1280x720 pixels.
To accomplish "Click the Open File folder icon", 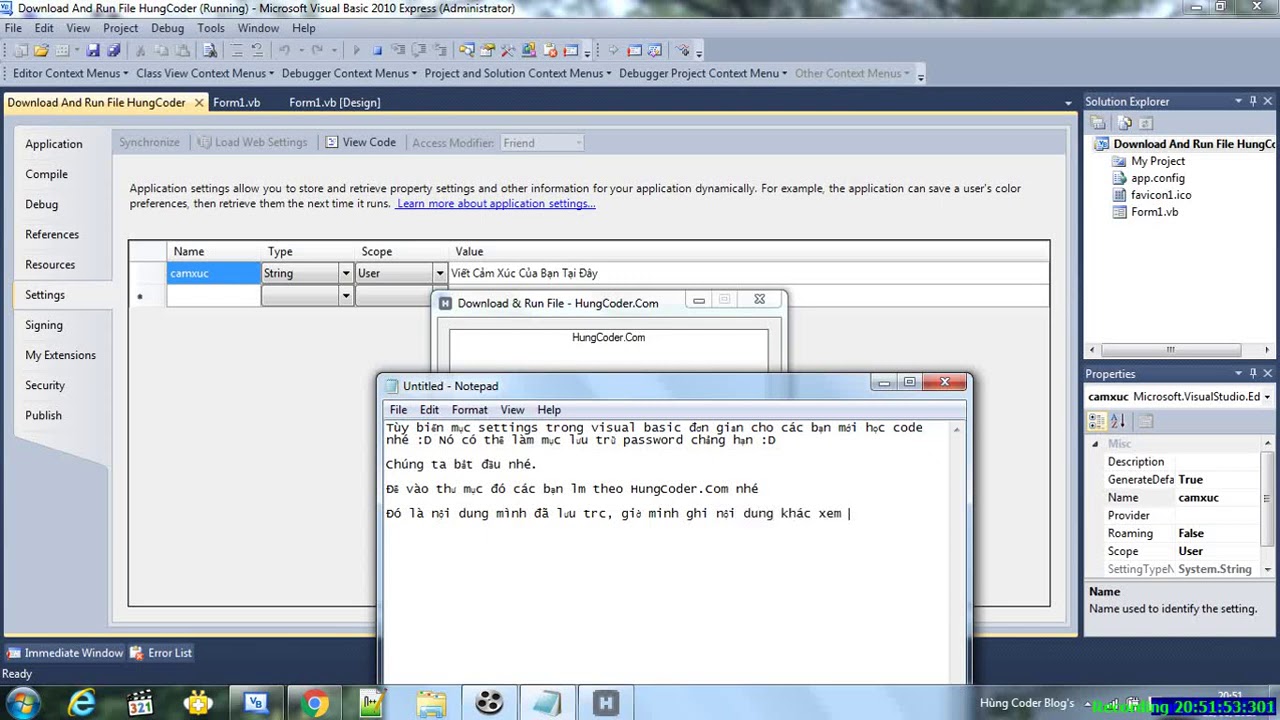I will [41, 50].
